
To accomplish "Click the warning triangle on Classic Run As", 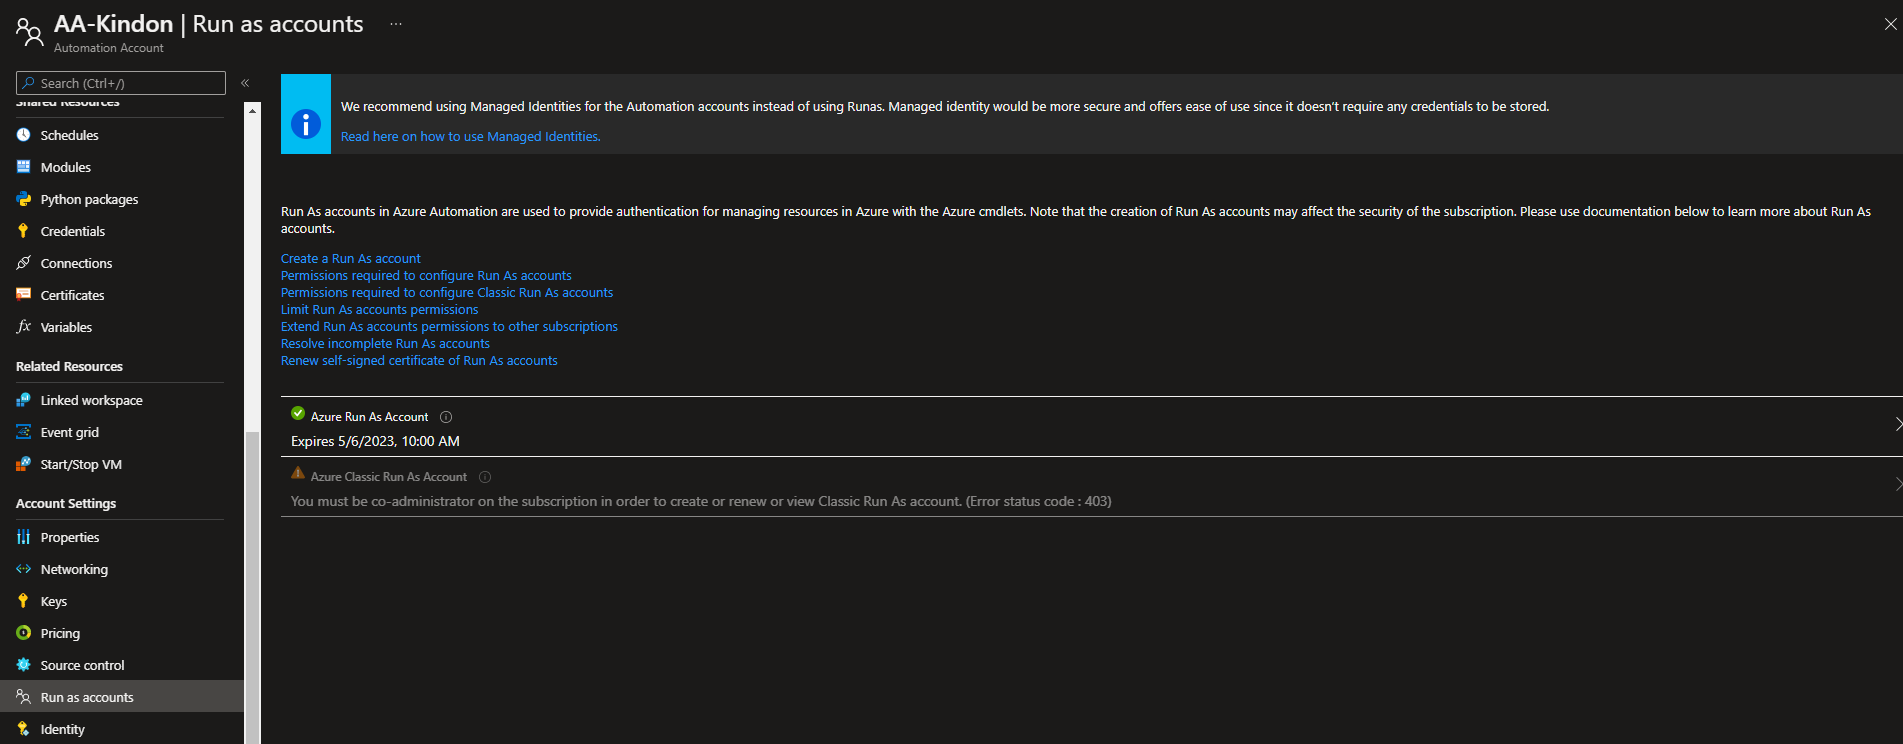I will point(298,473).
